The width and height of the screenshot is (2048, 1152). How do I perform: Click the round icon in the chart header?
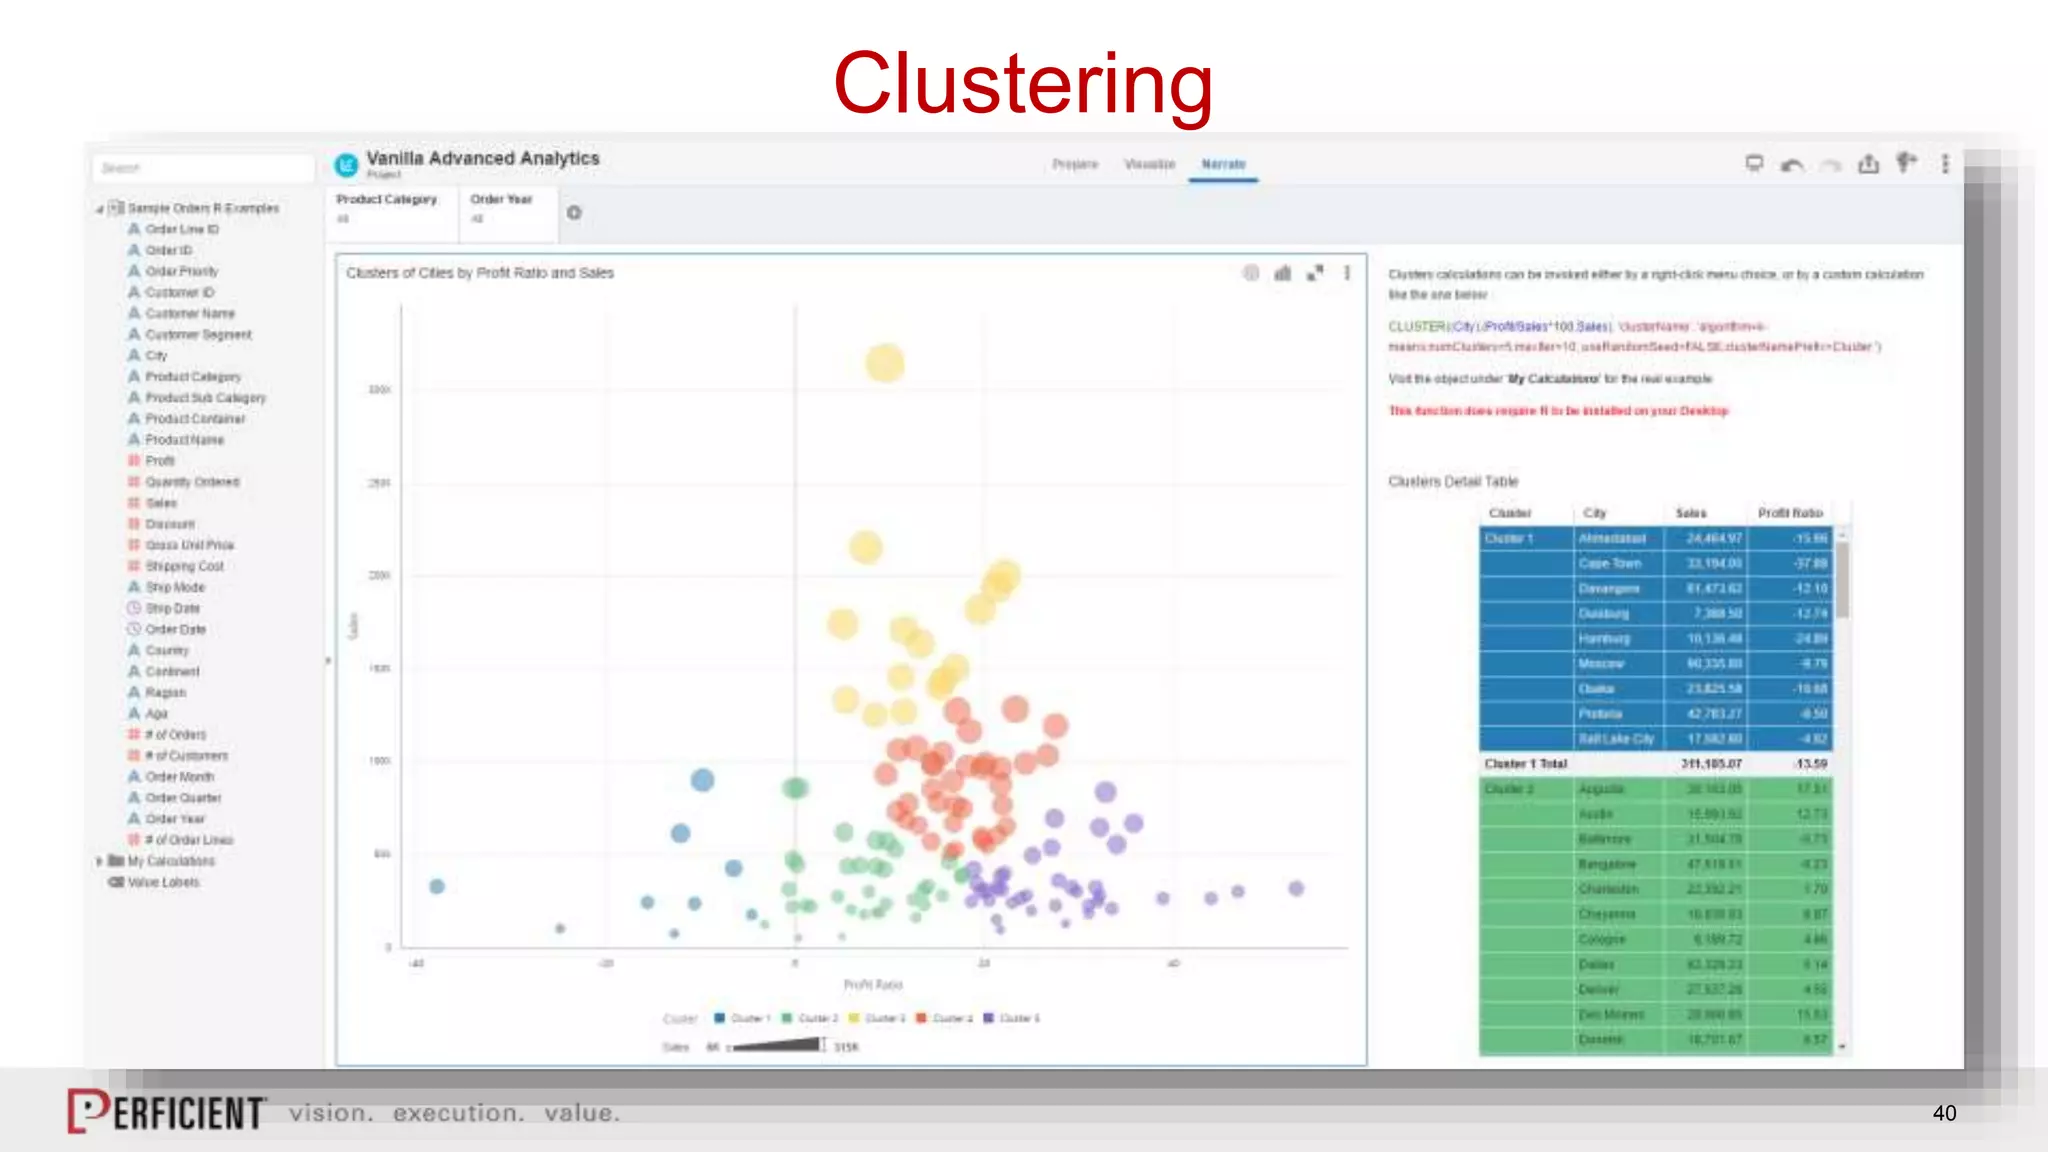click(1251, 273)
